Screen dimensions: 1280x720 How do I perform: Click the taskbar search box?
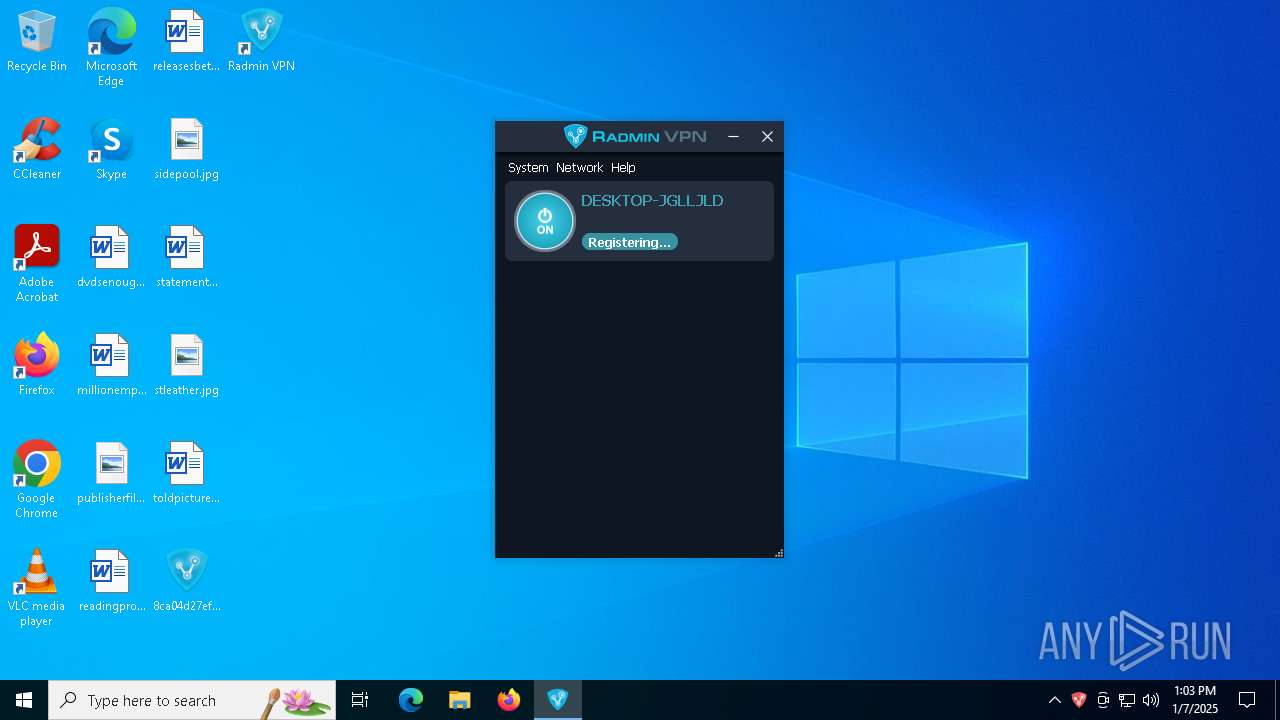pyautogui.click(x=192, y=700)
